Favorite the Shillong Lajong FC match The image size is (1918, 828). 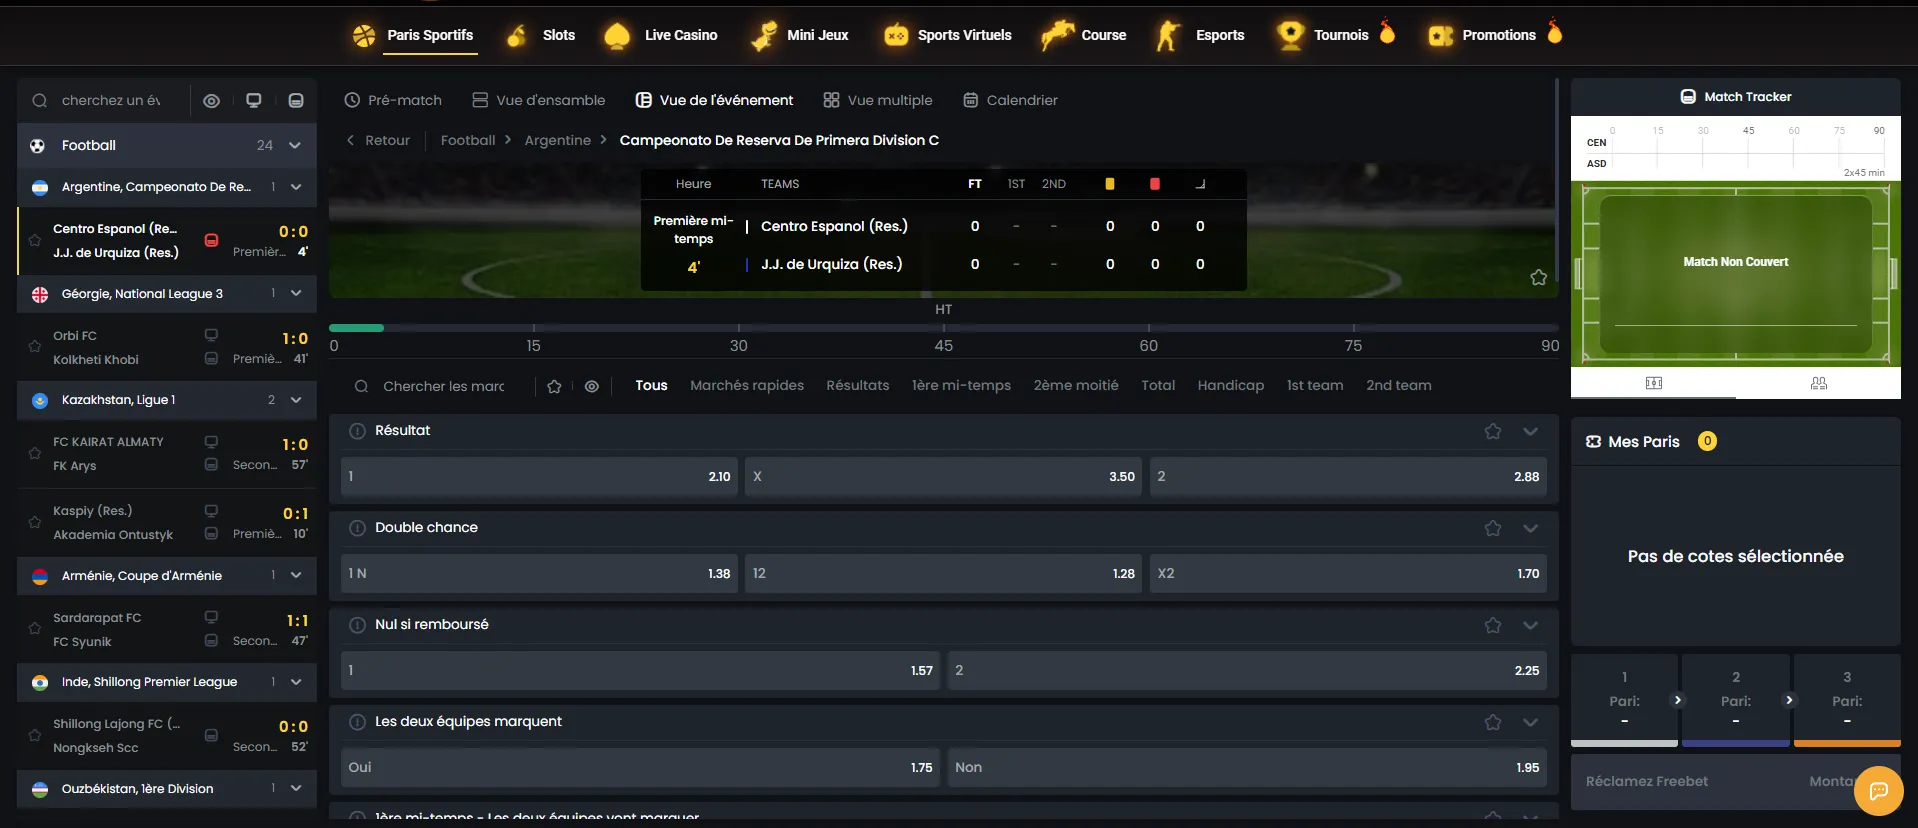click(x=35, y=735)
